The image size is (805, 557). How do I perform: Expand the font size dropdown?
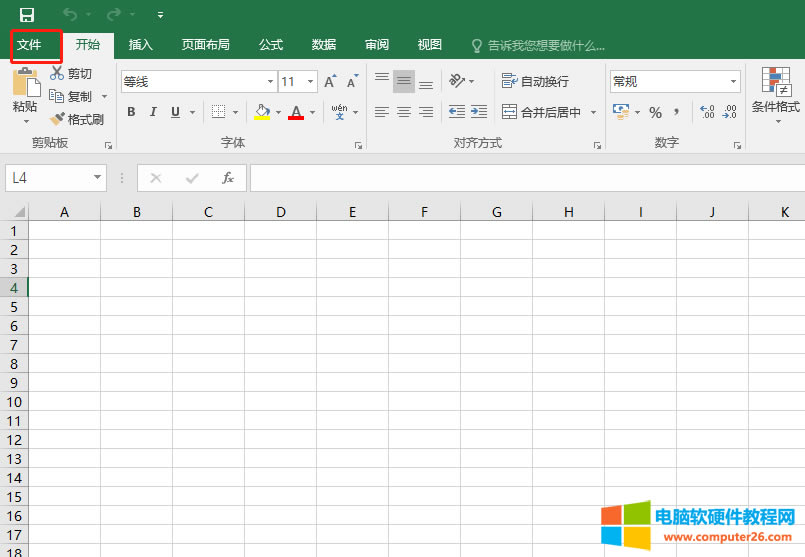tap(311, 82)
